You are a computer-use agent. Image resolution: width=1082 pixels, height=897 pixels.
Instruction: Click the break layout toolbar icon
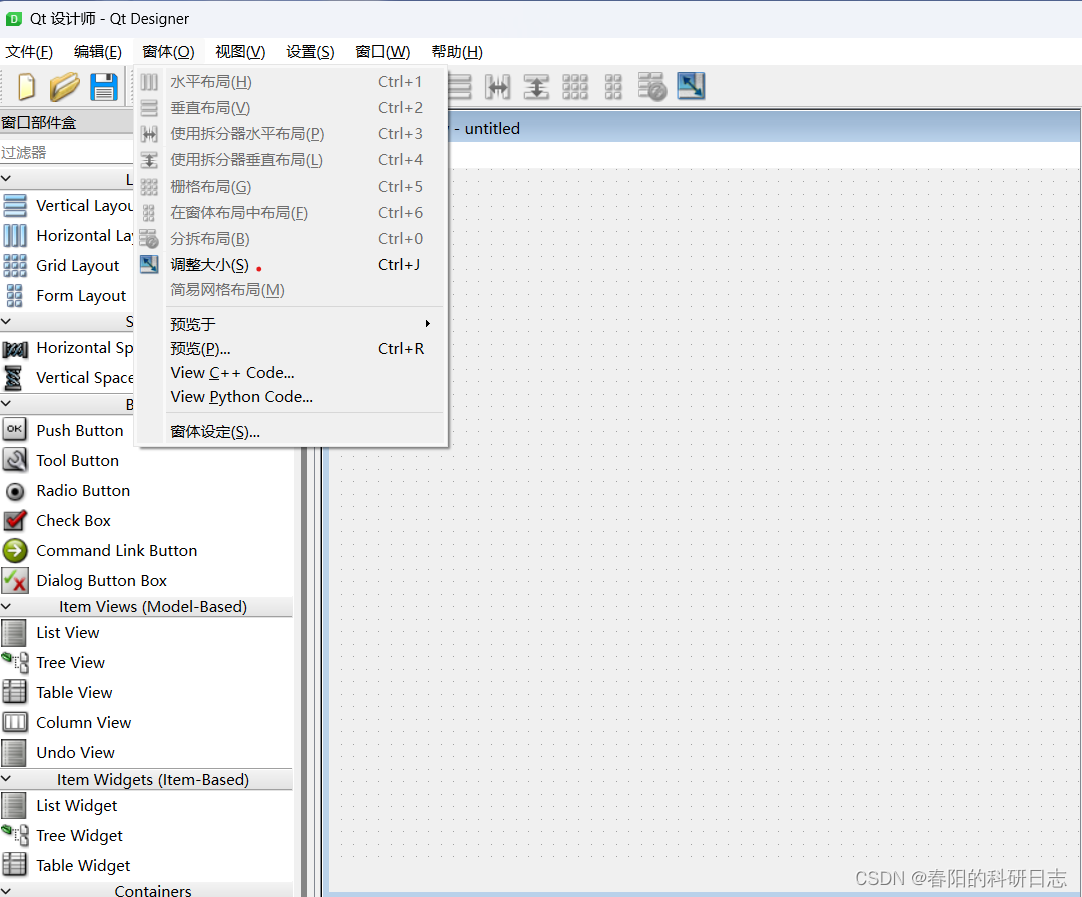click(x=651, y=87)
